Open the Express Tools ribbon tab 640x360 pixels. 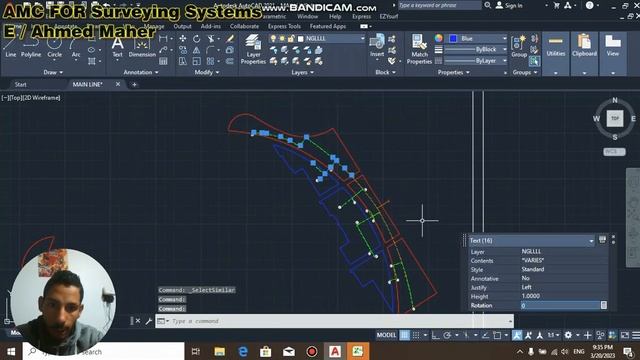coord(284,26)
